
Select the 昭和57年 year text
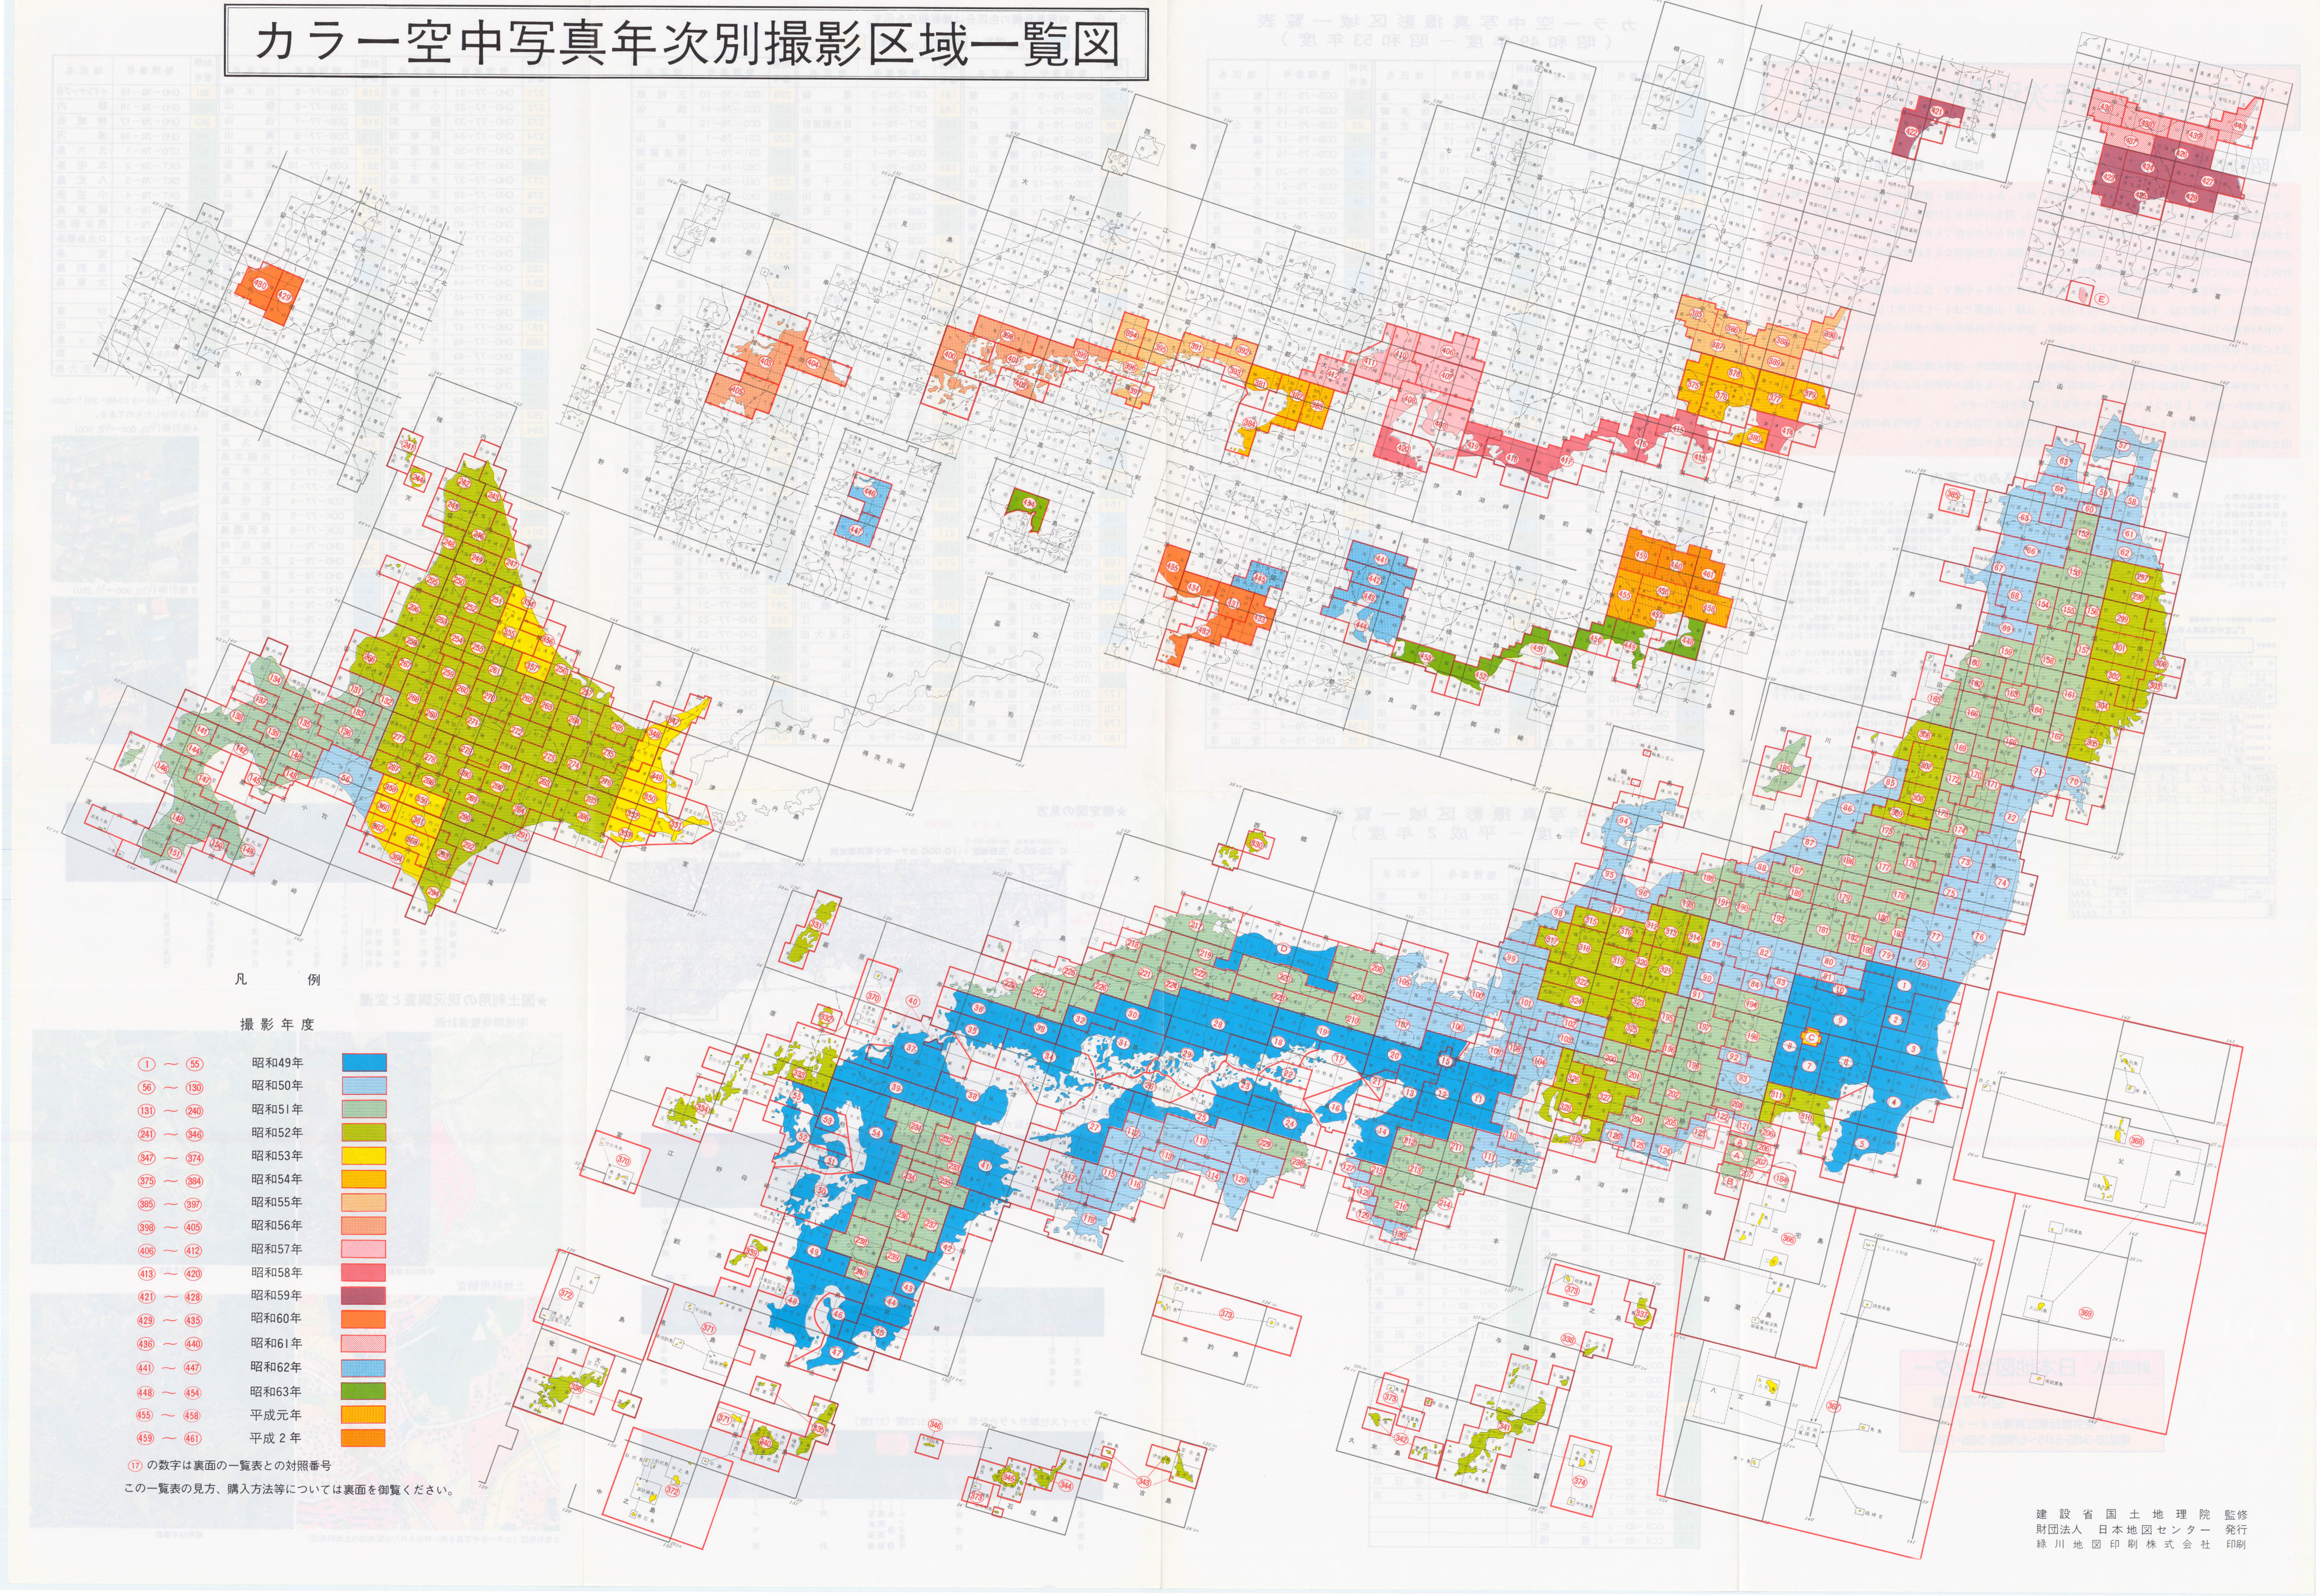coord(277,1250)
